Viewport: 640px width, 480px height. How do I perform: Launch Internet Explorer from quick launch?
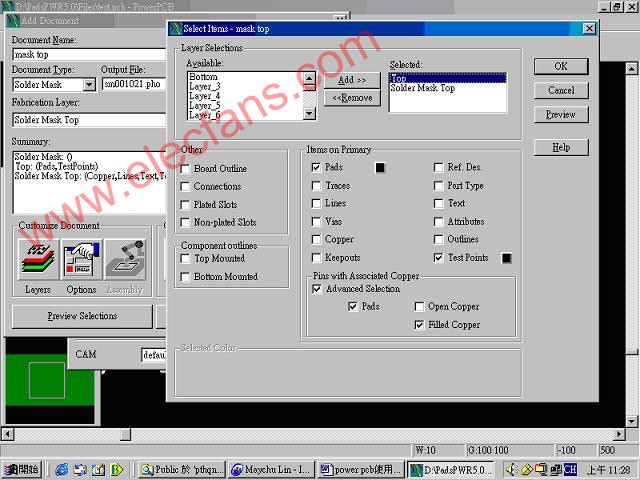pos(62,469)
